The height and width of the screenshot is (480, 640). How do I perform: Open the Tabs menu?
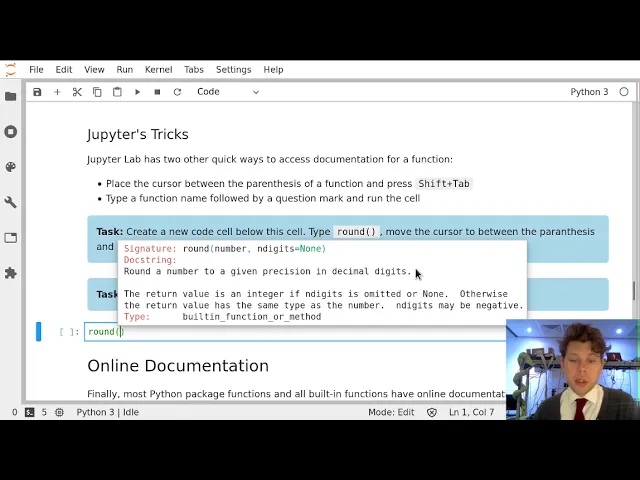tap(193, 69)
